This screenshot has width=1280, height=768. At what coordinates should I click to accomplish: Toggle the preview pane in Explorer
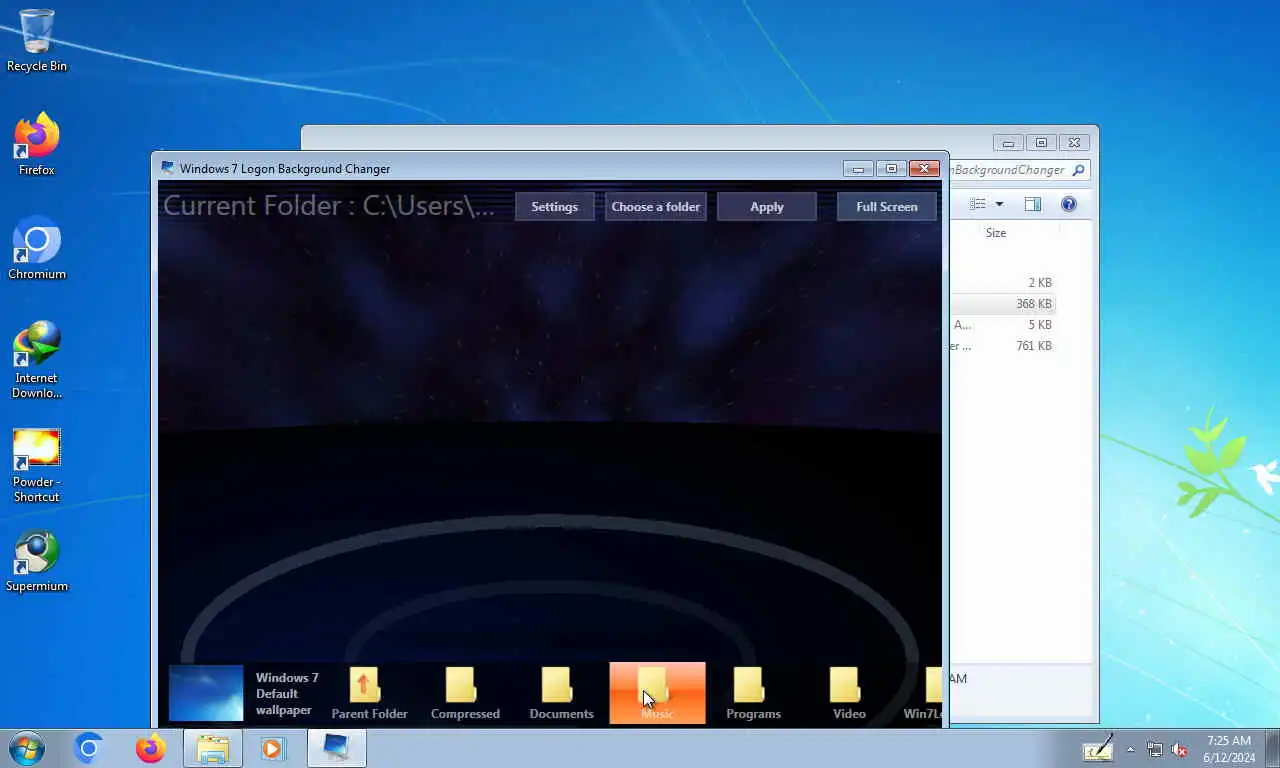(1033, 204)
